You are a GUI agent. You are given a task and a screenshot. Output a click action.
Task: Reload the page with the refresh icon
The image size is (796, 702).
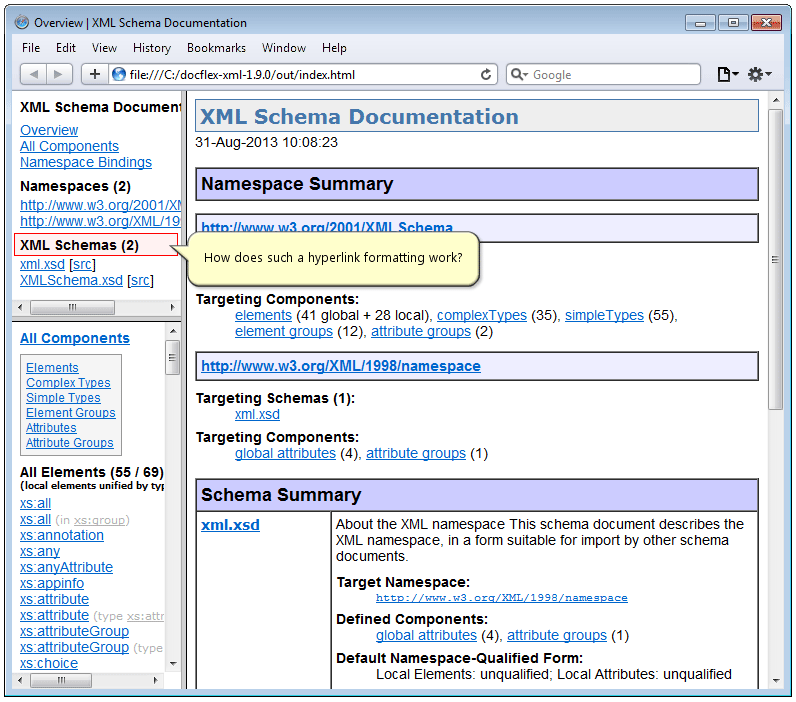(486, 74)
